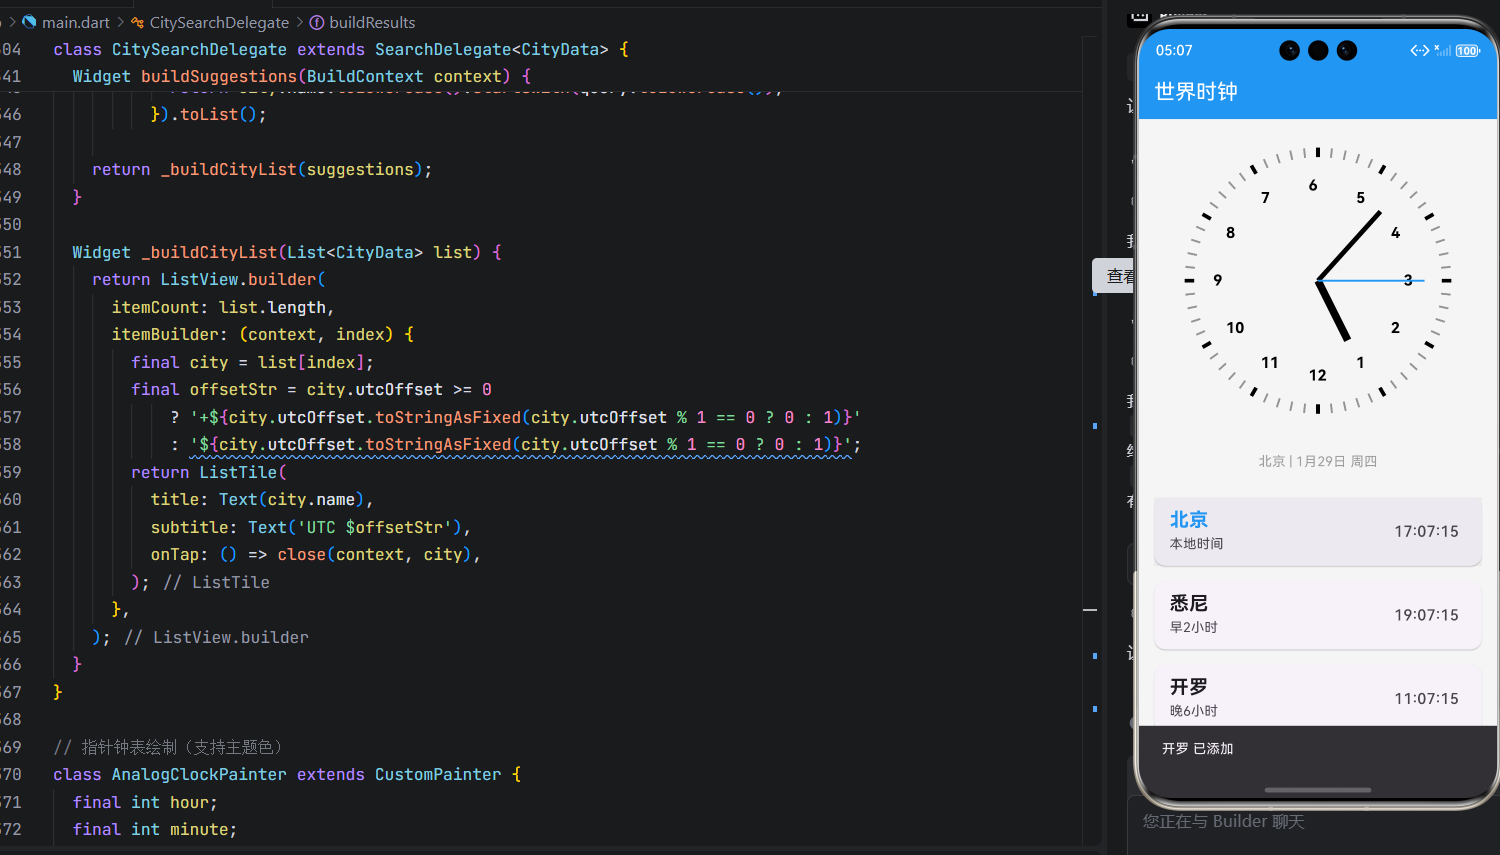Click the editor minimap scrollbar
The height and width of the screenshot is (855, 1500).
coord(1091,440)
